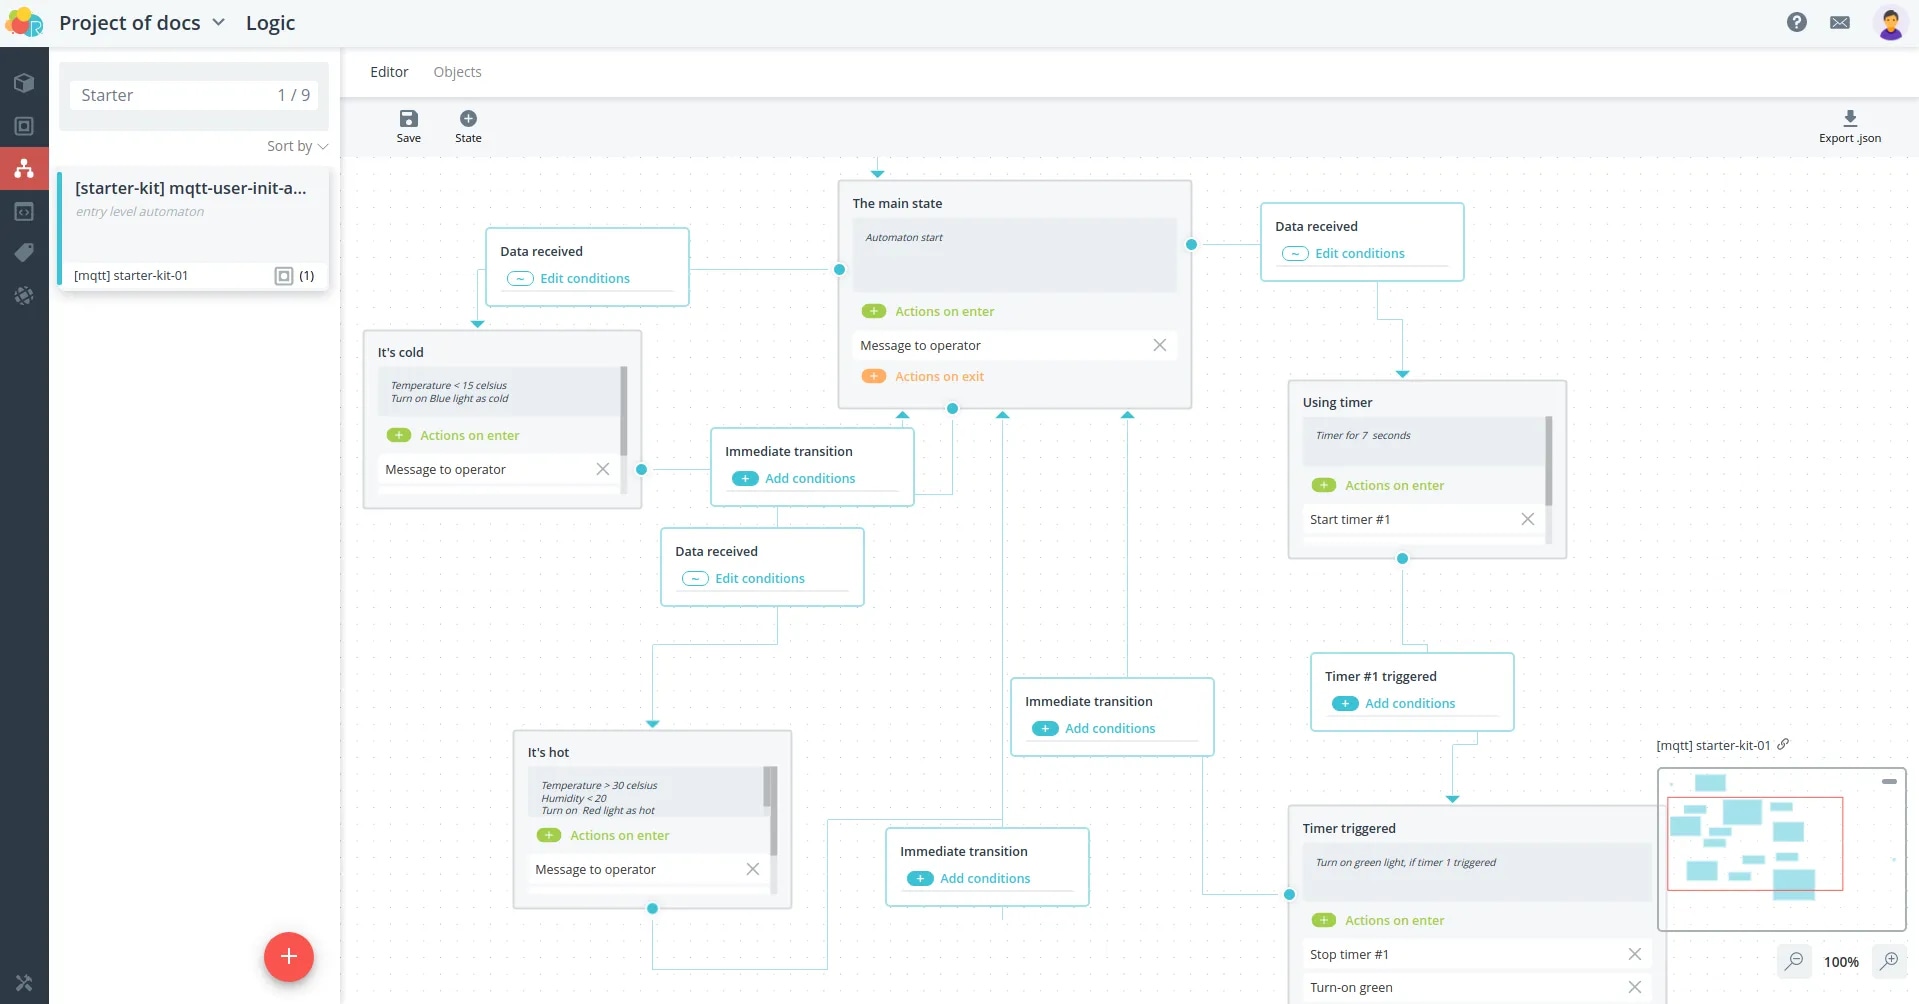Collapse the minimap panel

click(1889, 781)
